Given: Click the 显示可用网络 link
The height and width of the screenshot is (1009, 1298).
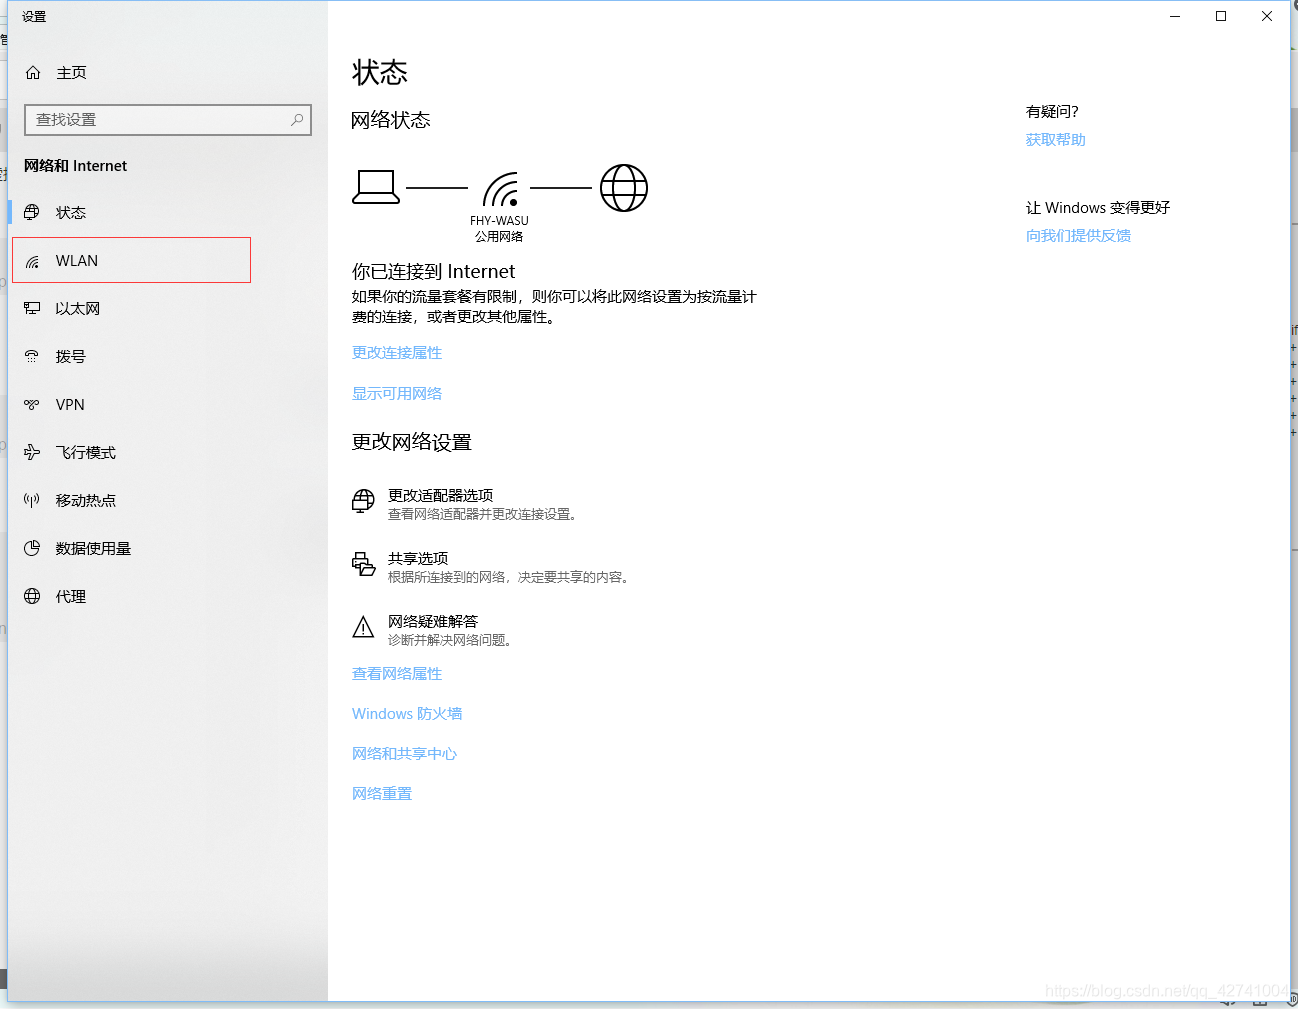Looking at the screenshot, I should pyautogui.click(x=397, y=394).
